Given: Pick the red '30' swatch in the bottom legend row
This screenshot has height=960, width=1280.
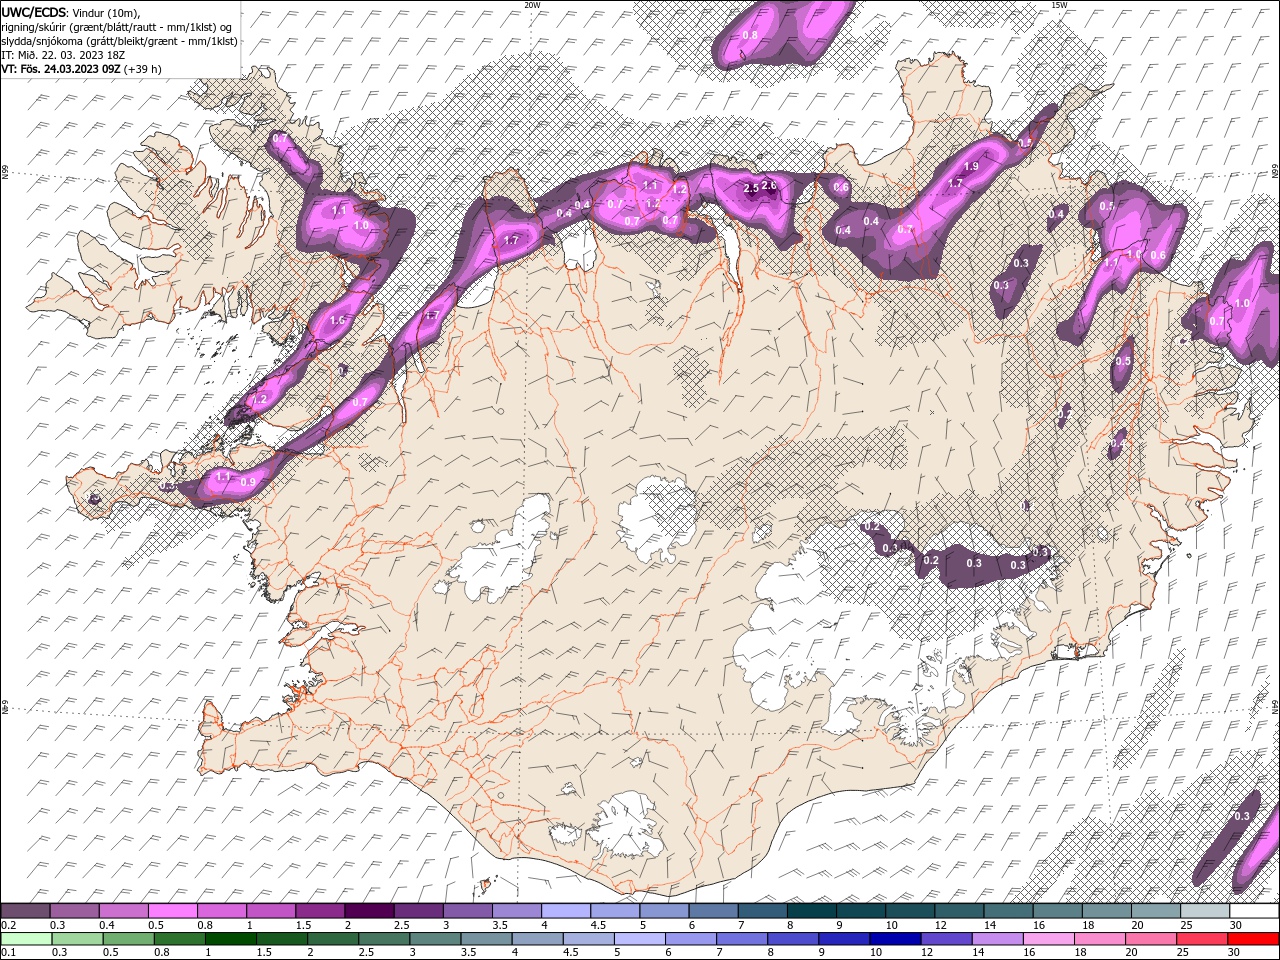Looking at the screenshot, I should point(1253,938).
